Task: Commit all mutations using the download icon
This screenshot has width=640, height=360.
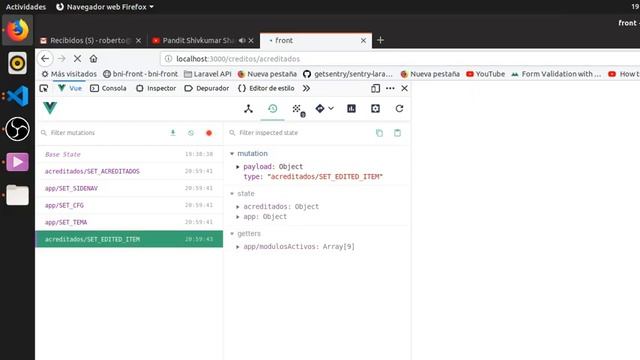Action: pyautogui.click(x=173, y=133)
